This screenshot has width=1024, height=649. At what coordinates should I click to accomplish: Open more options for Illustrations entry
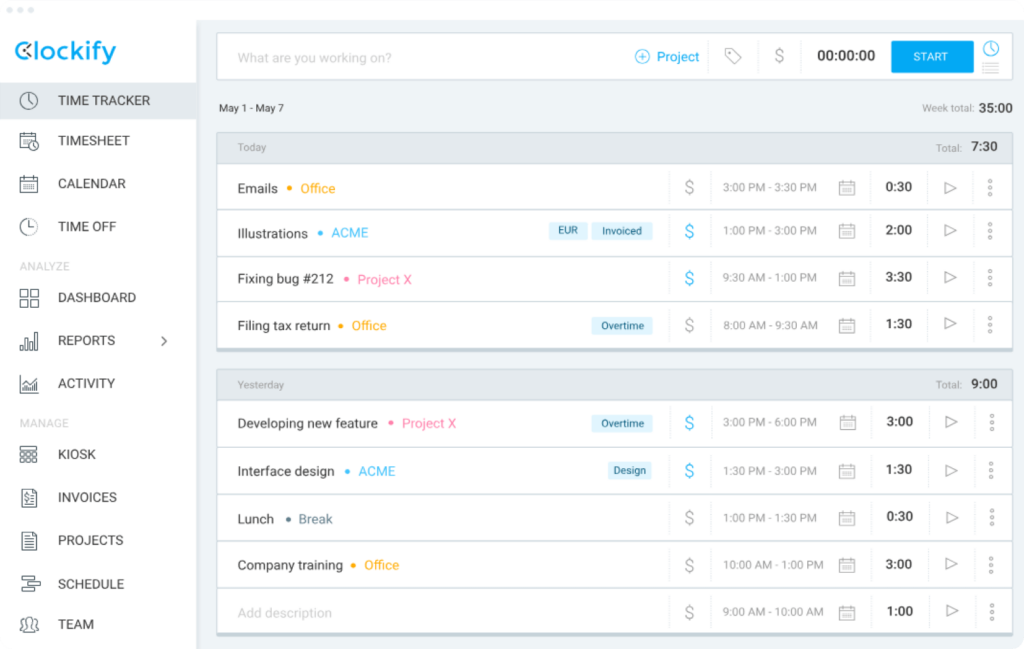click(x=990, y=230)
